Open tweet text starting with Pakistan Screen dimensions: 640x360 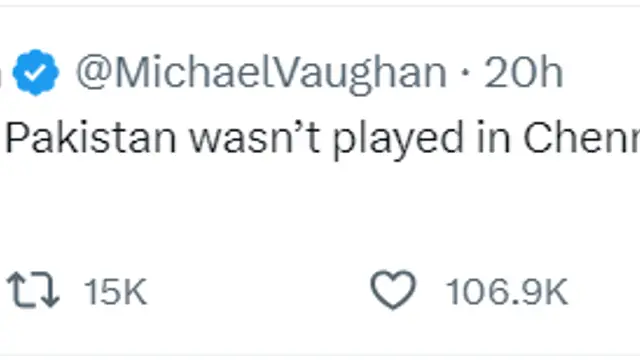[322, 140]
